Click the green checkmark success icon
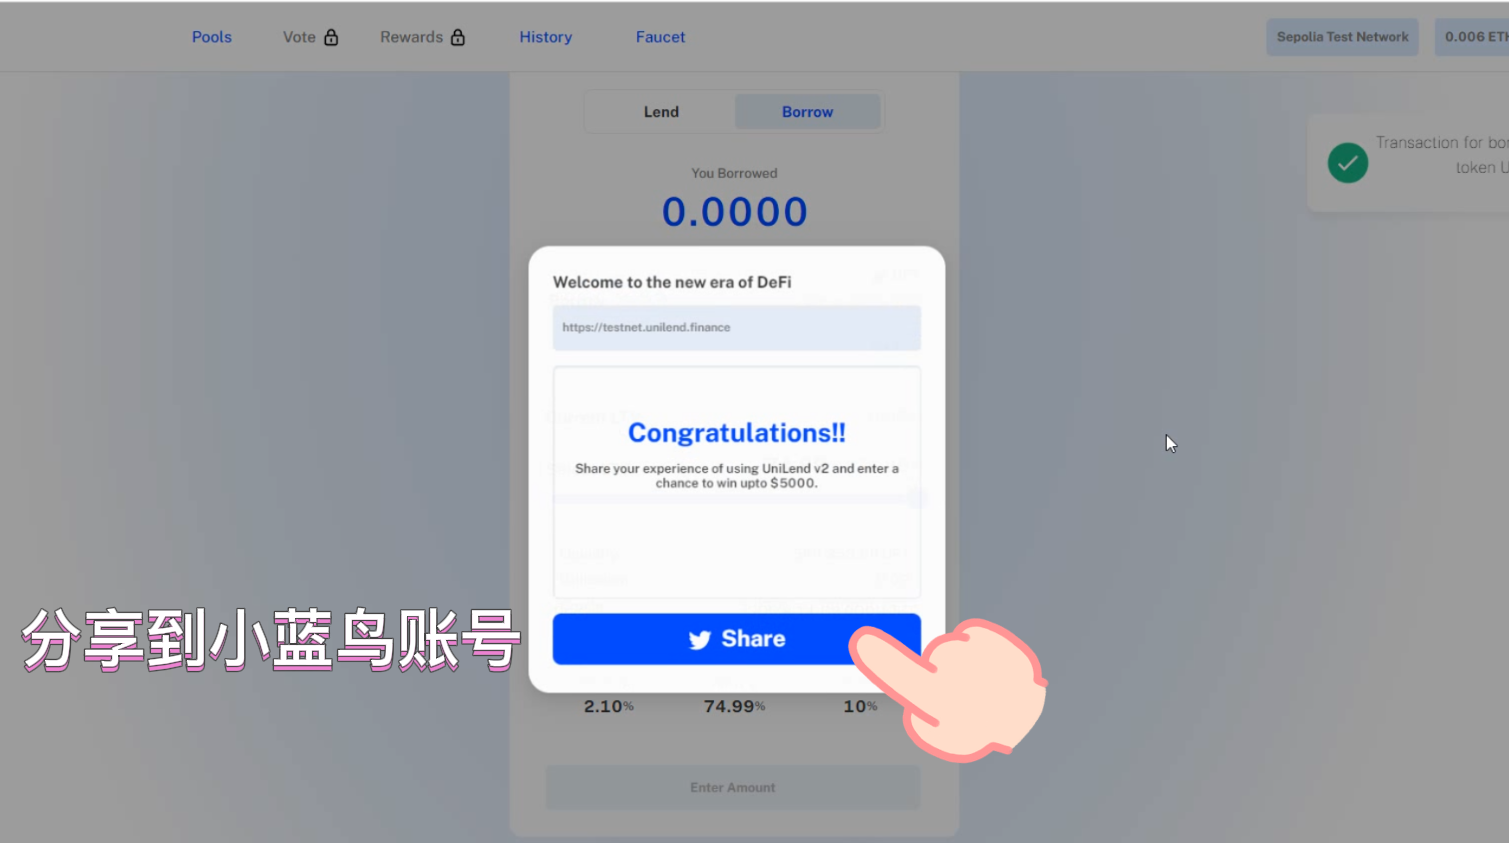 (x=1348, y=162)
